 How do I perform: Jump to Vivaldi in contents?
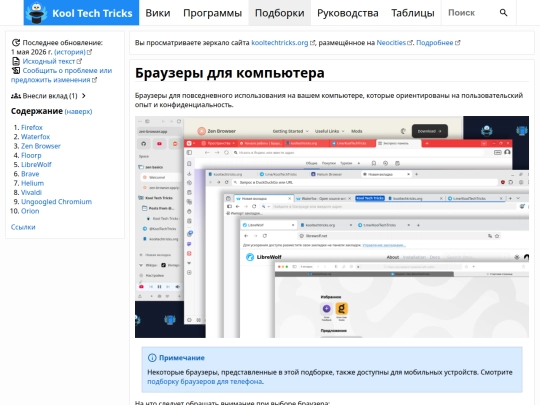click(31, 193)
